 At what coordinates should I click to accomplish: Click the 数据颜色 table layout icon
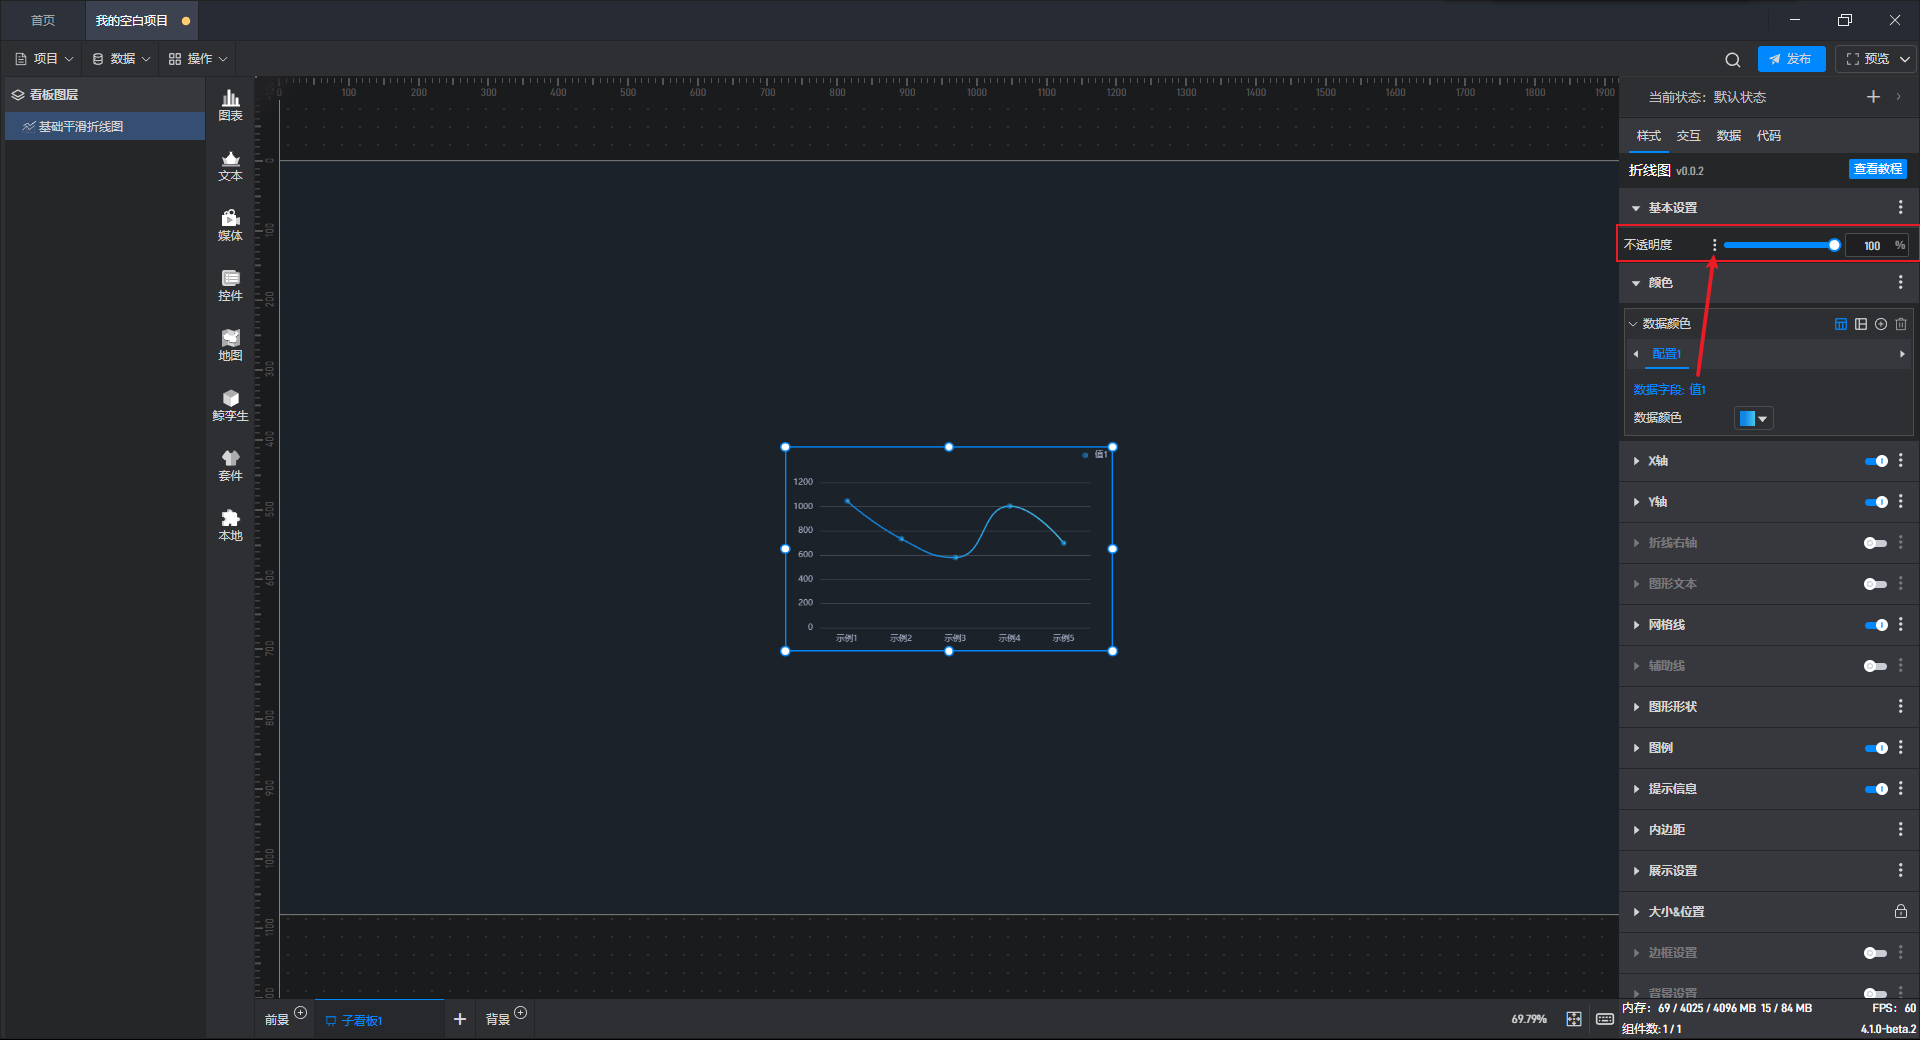(1840, 324)
